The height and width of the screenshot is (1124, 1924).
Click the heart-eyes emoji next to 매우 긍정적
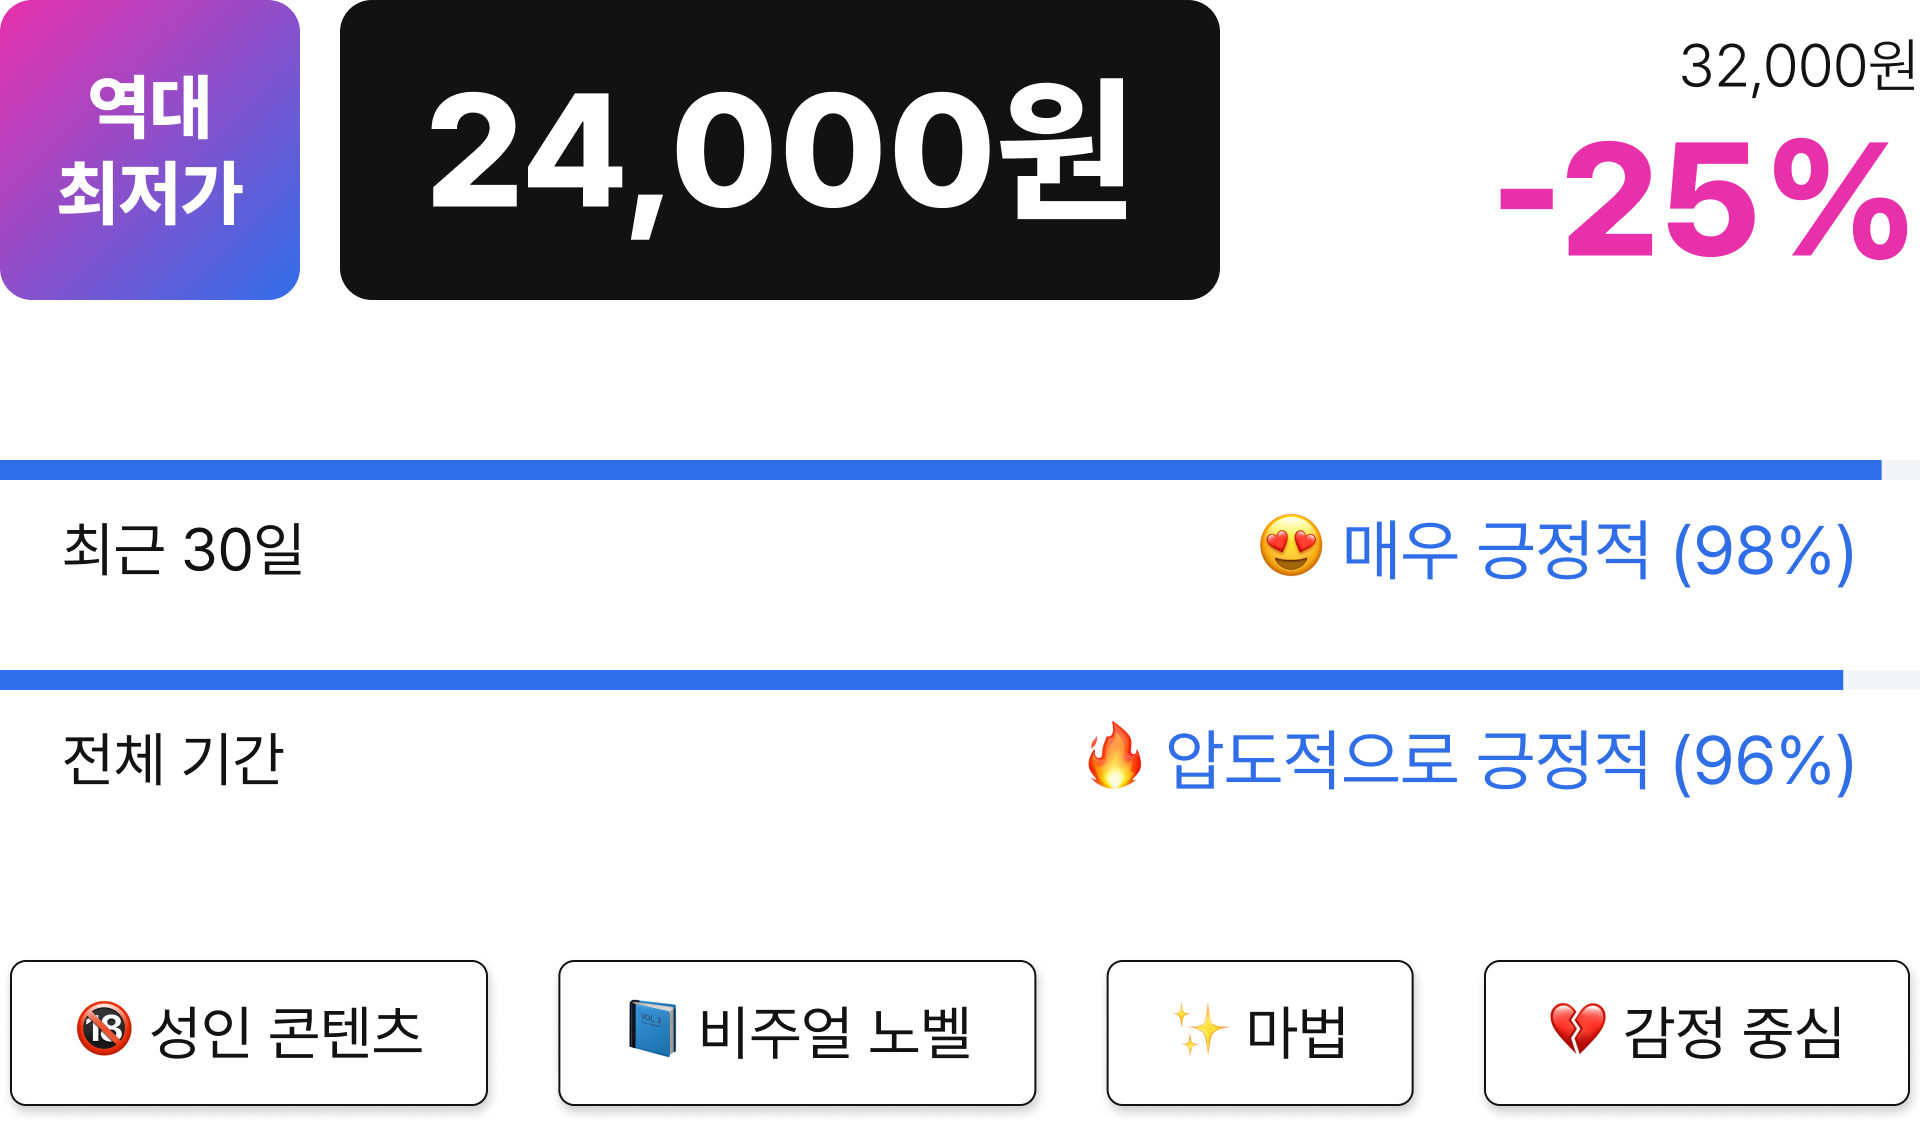click(1291, 546)
